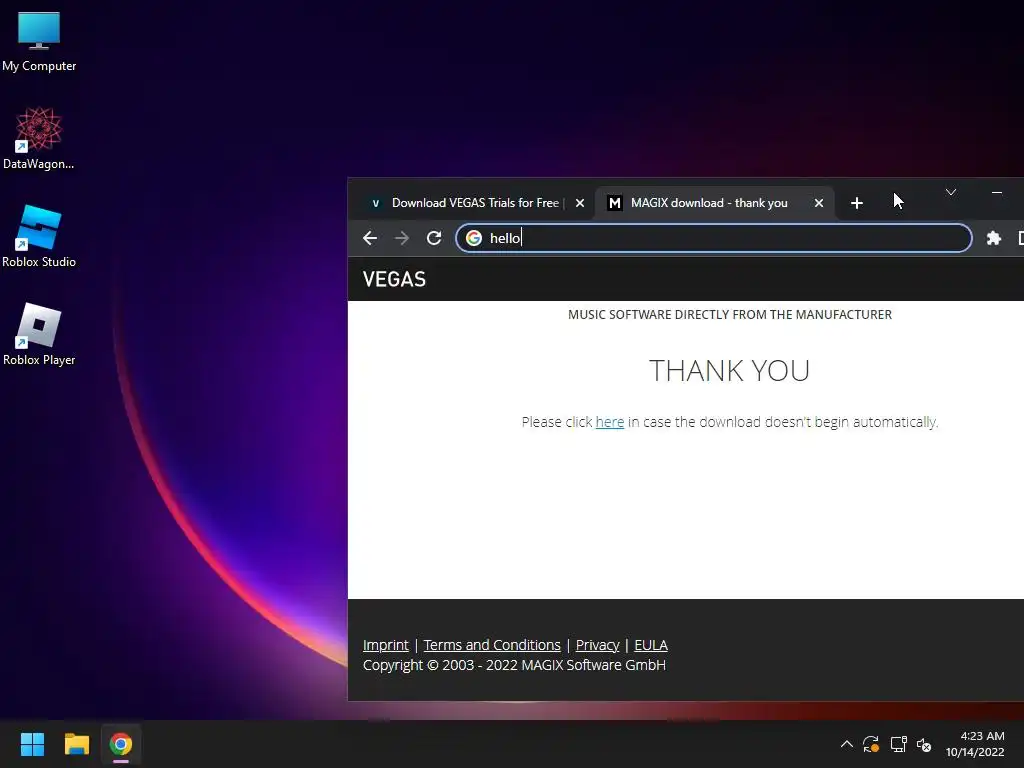Open the Windows Start menu
The width and height of the screenshot is (1024, 768).
tap(32, 744)
